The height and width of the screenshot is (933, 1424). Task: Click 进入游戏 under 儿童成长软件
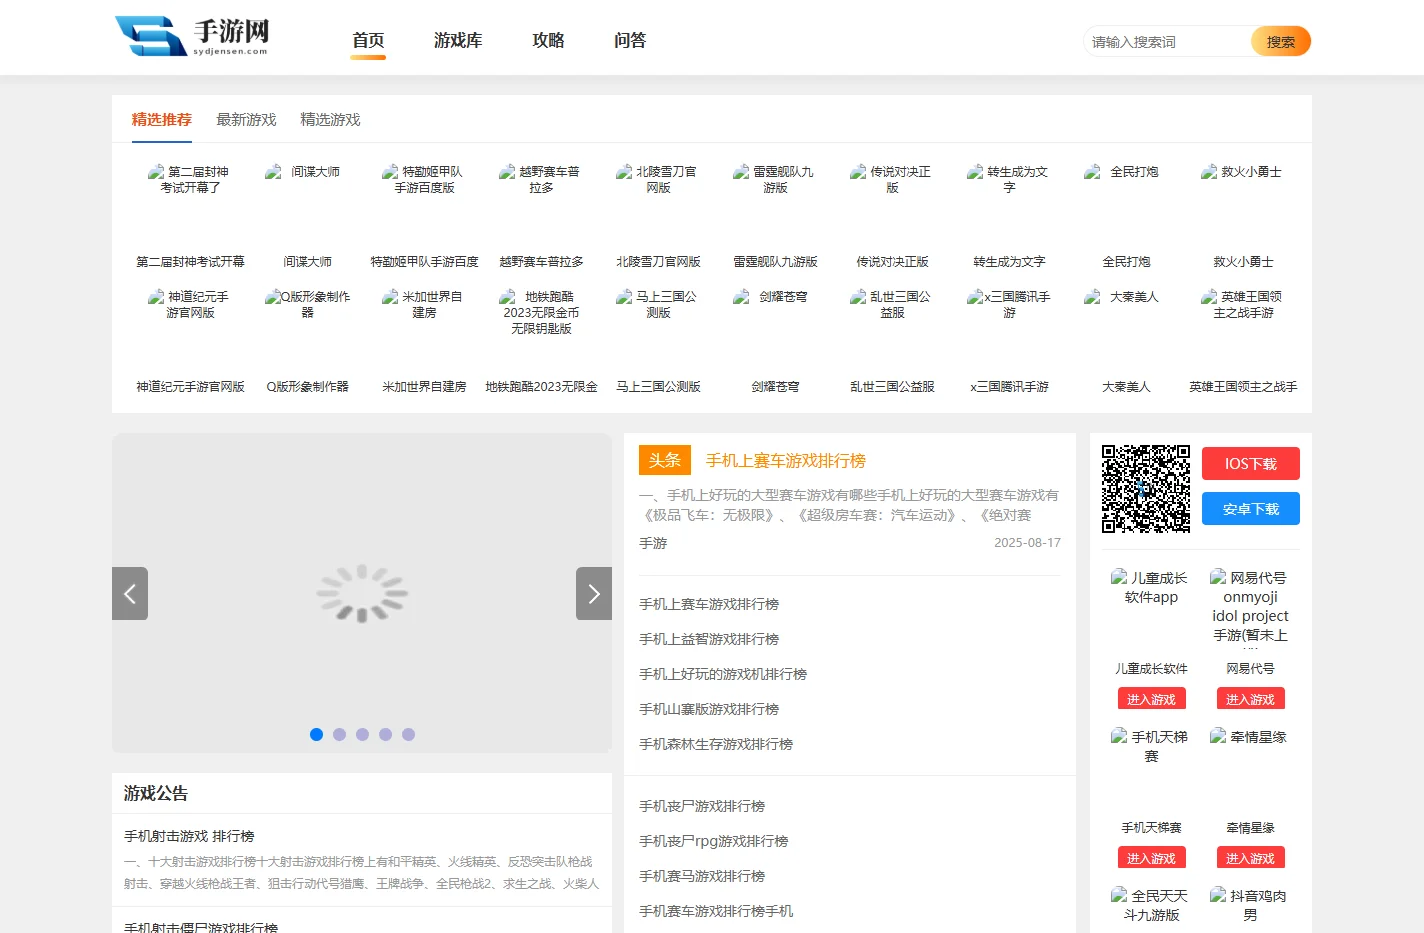pos(1151,699)
